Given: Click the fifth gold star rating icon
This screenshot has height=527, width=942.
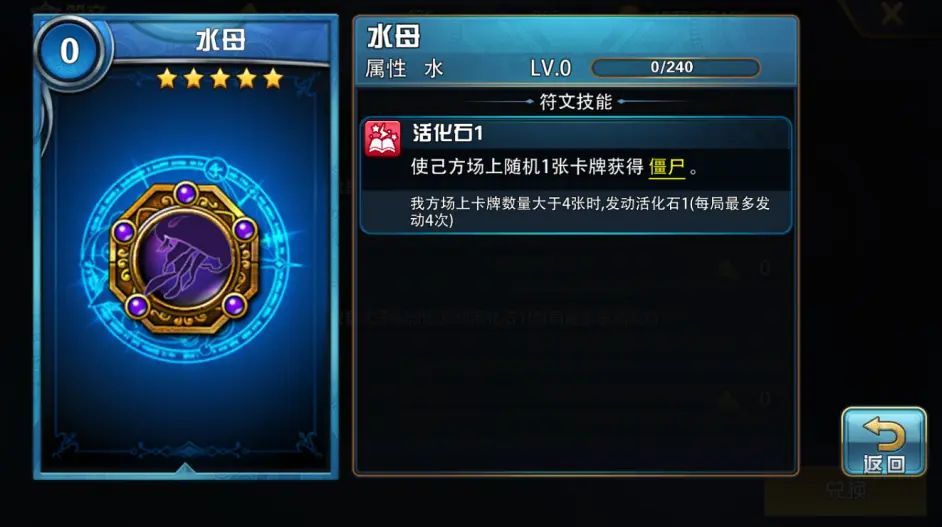Looking at the screenshot, I should click(x=273, y=78).
